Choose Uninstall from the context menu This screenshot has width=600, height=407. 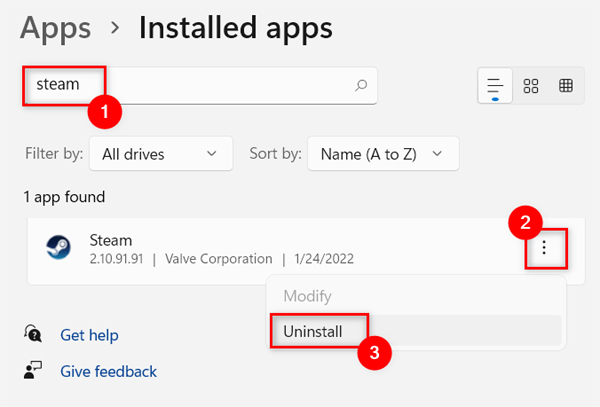312,329
